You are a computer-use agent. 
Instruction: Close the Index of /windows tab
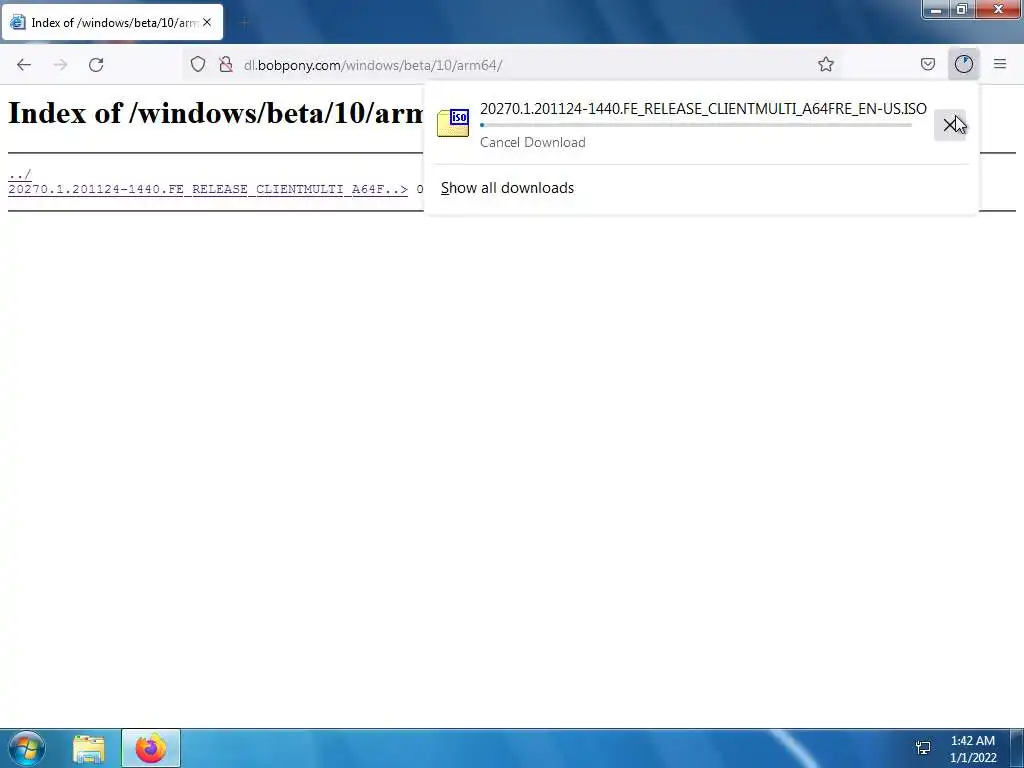click(x=207, y=22)
